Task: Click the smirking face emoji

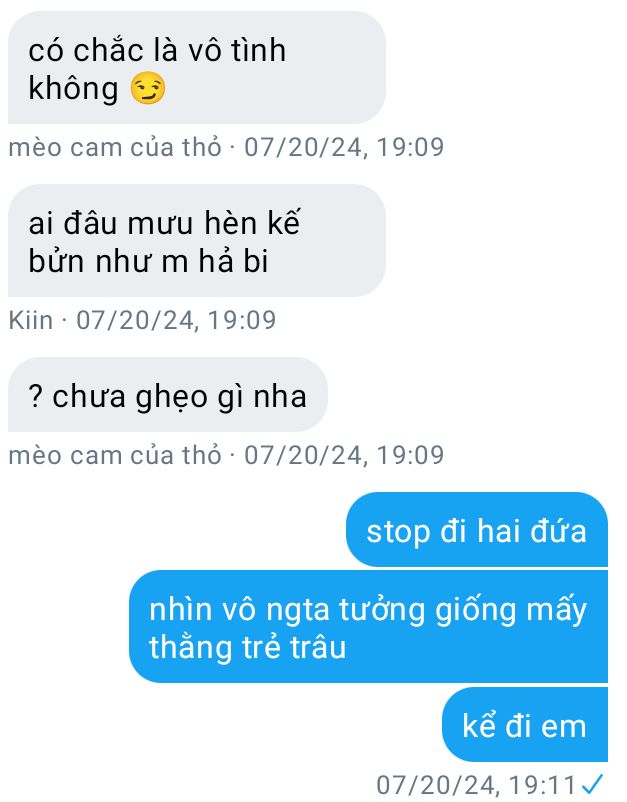Action: pos(148,88)
